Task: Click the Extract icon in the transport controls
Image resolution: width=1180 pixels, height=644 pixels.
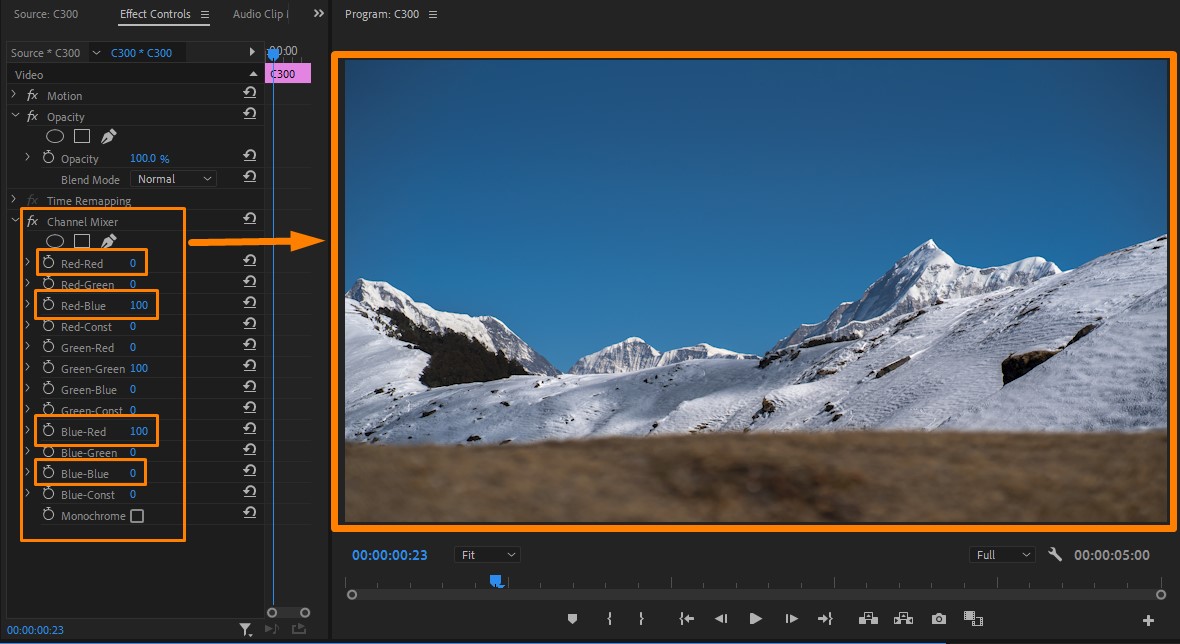Action: point(903,618)
